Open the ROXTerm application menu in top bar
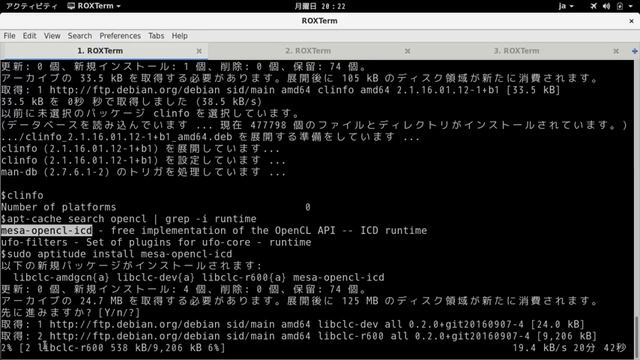The image size is (640, 360). 94,6
